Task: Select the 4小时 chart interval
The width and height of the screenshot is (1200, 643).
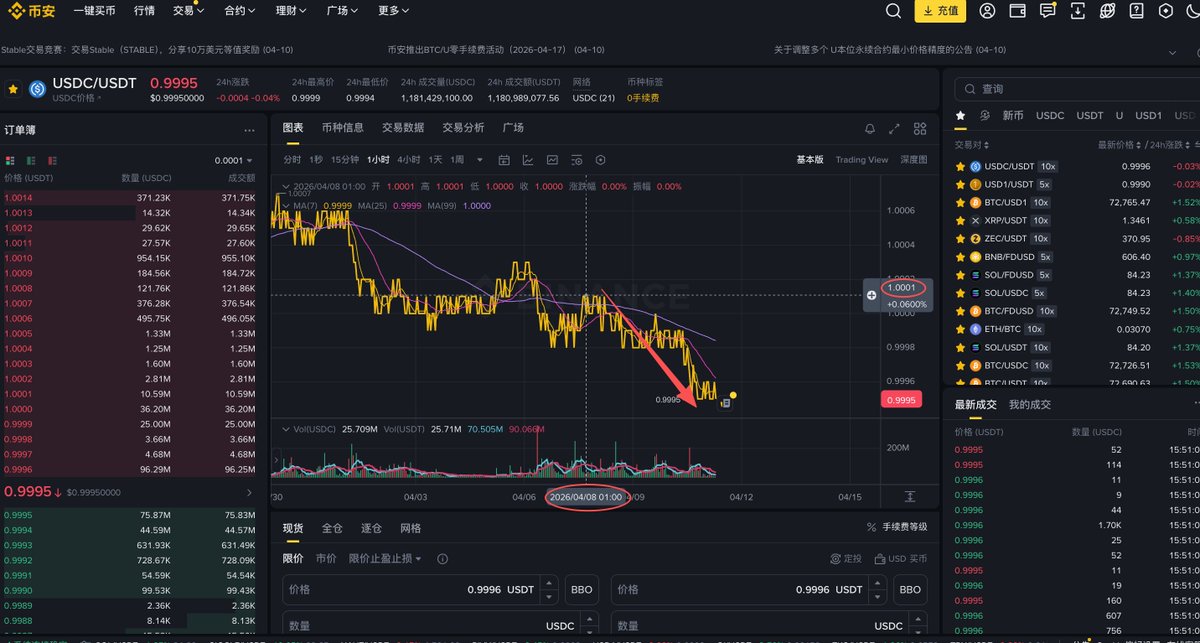Action: pyautogui.click(x=408, y=160)
